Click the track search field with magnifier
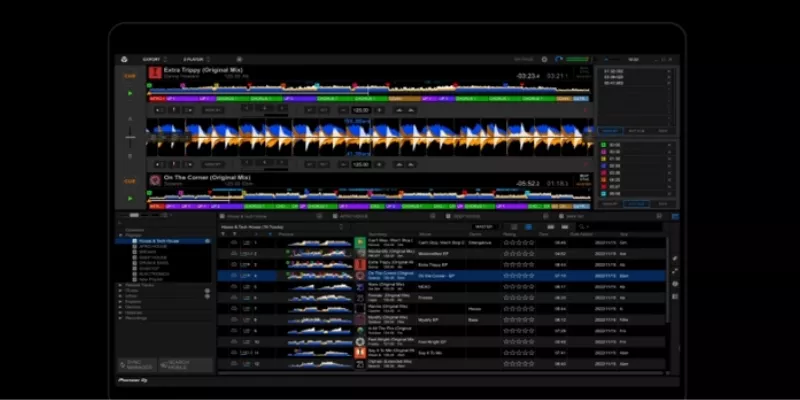This screenshot has height=400, width=800. point(620,227)
